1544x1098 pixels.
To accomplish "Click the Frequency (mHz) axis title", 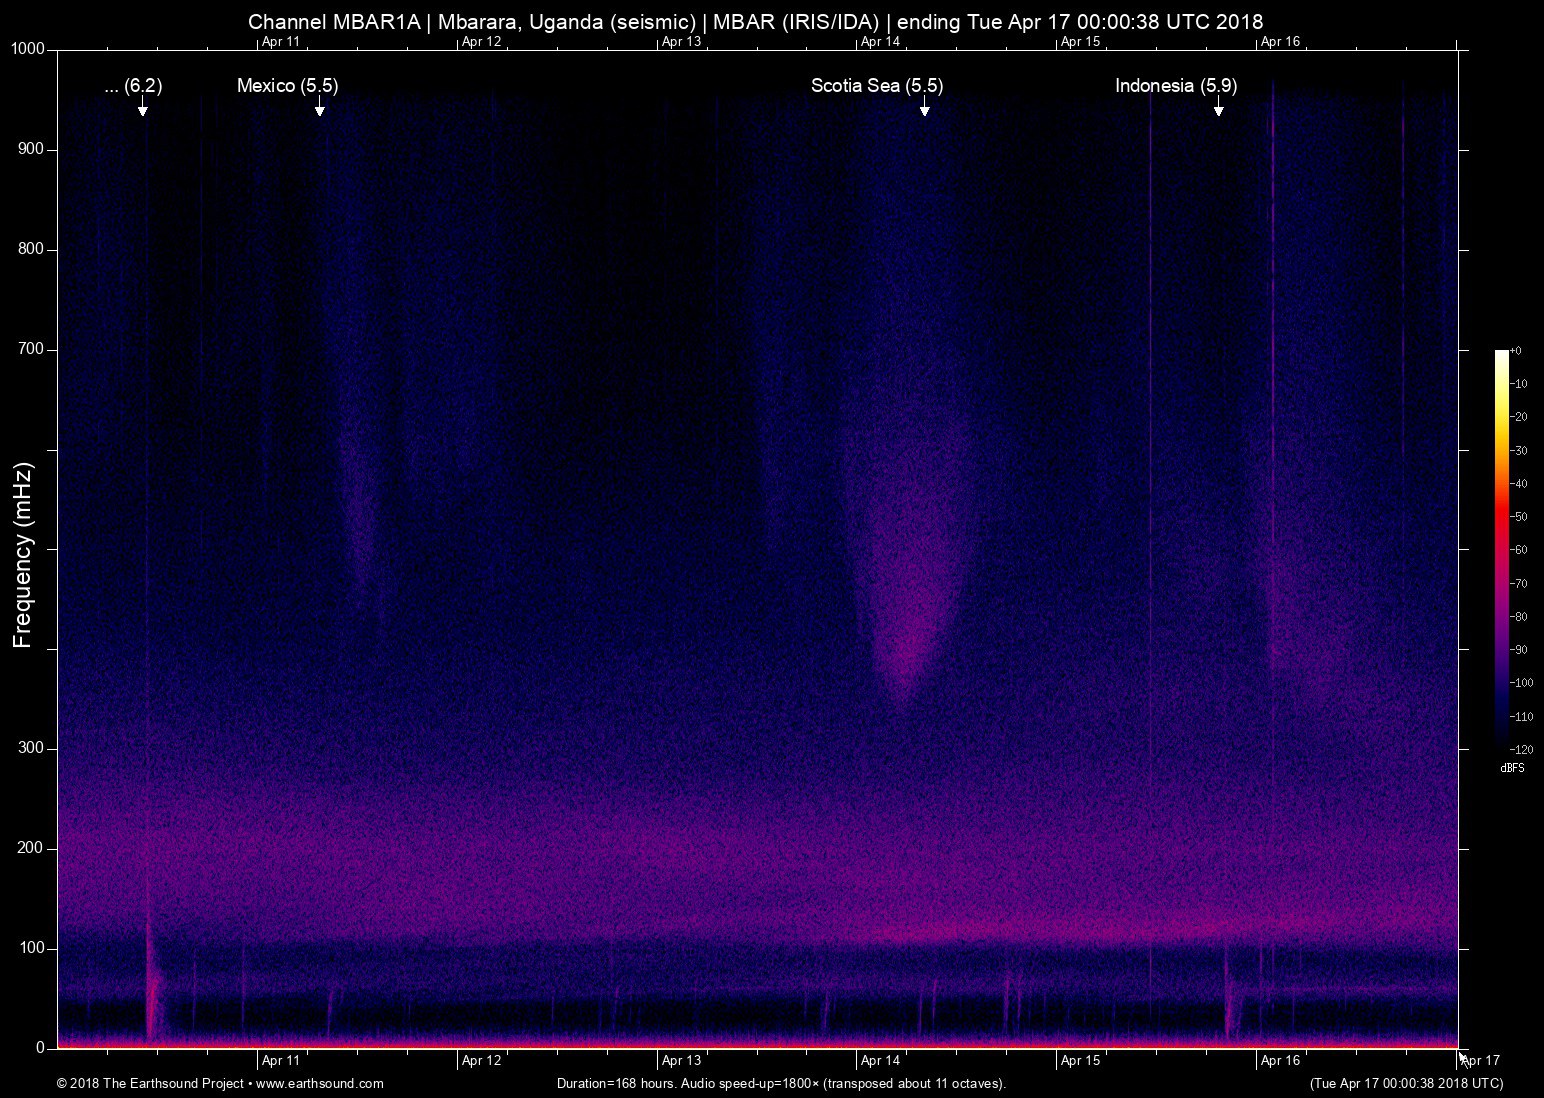I will [x=23, y=555].
